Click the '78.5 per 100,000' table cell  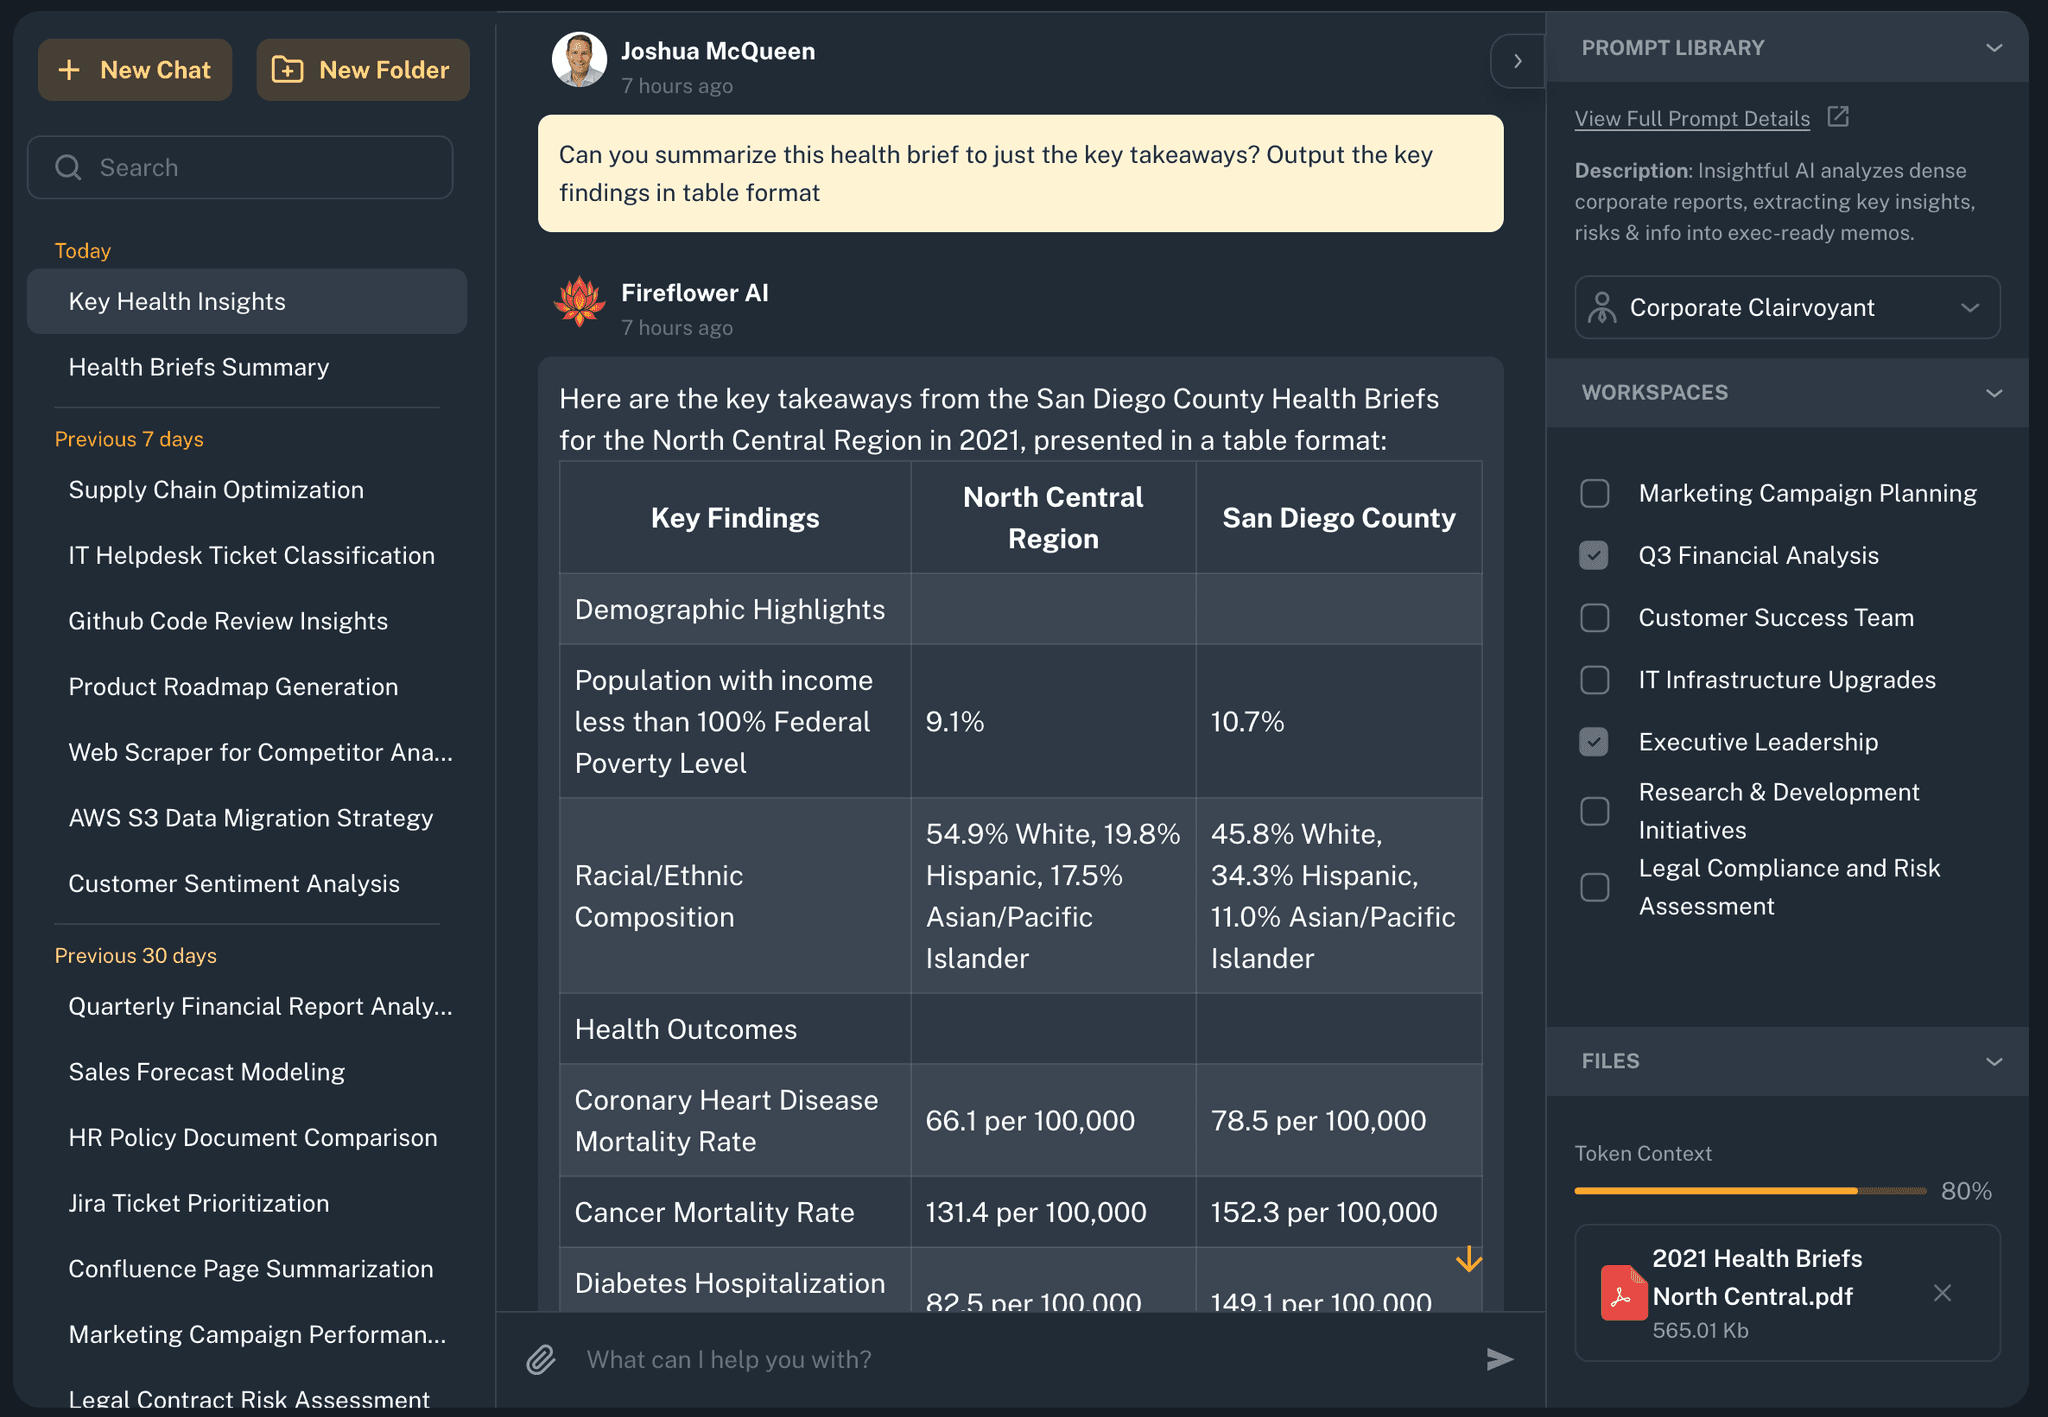click(x=1339, y=1120)
